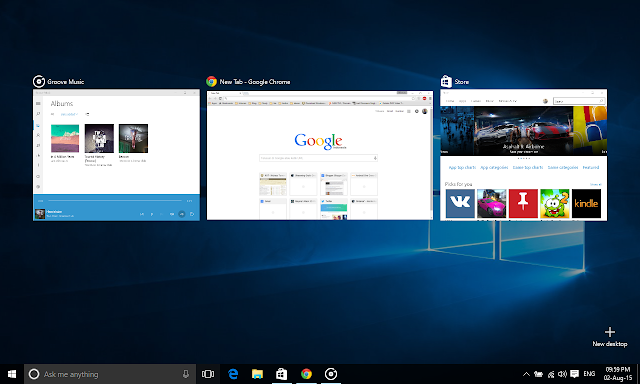640x384 pixels.
Task: Open the 'App top charts' link in Store
Action: (462, 167)
